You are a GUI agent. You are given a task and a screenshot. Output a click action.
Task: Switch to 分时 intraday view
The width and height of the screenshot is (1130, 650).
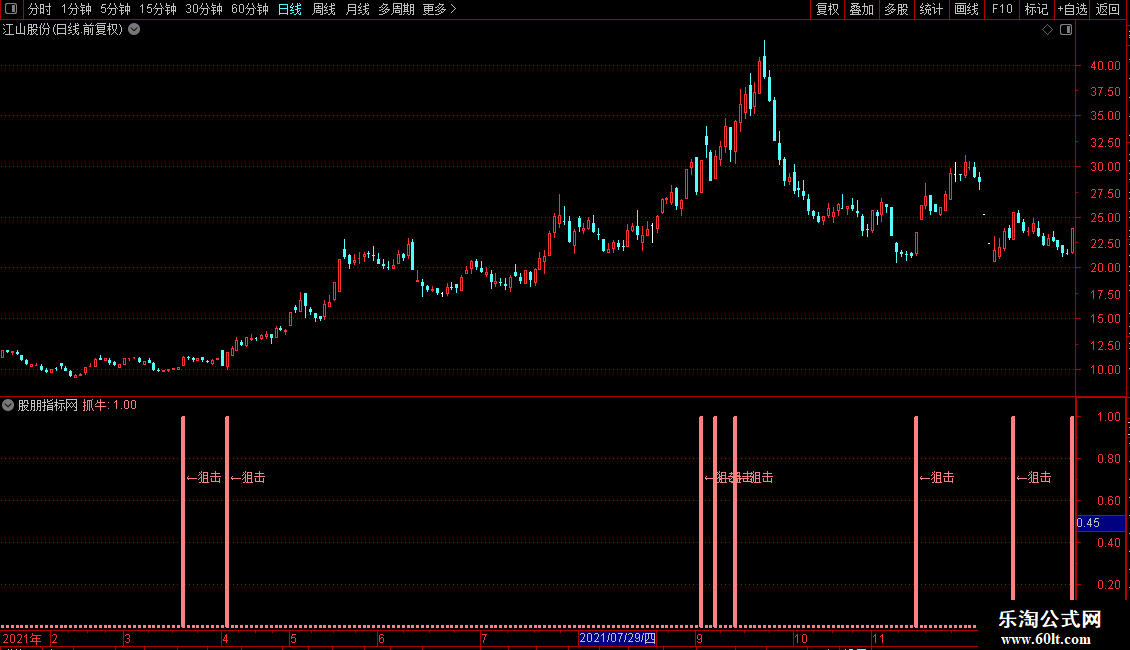coord(40,9)
